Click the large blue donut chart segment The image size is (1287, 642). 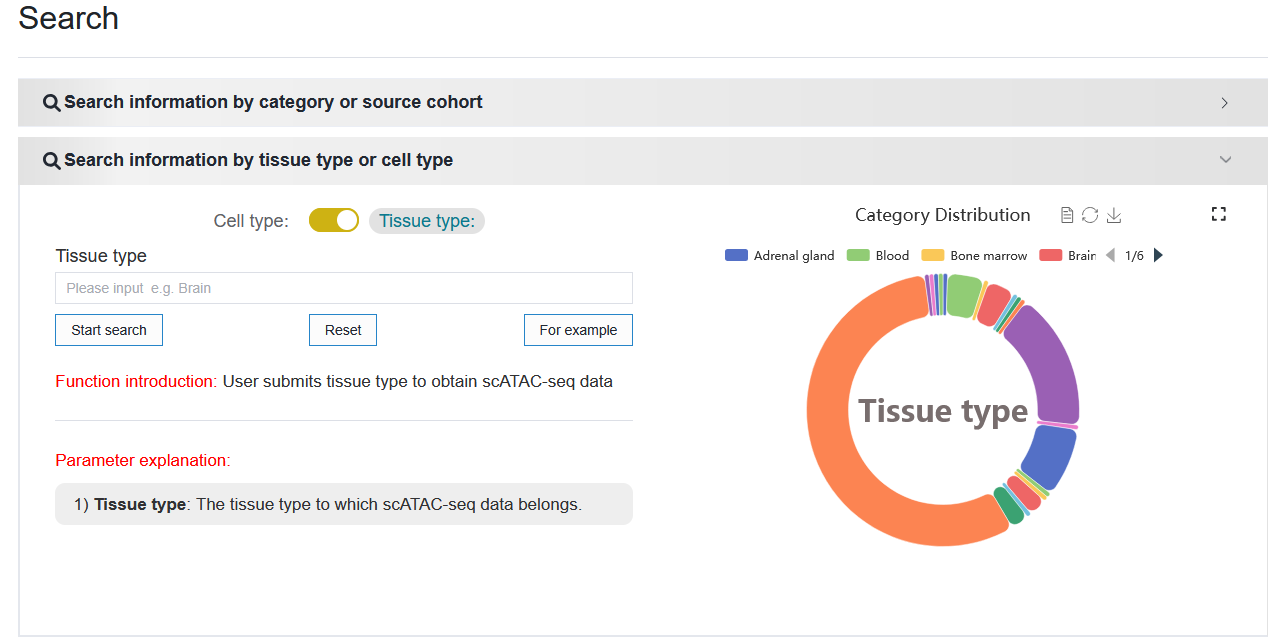point(1050,457)
